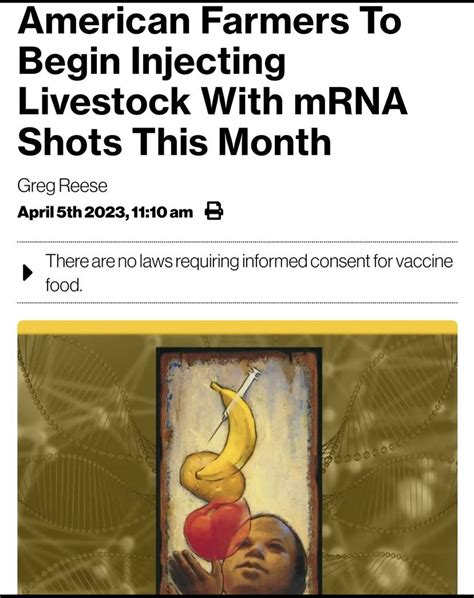Click 'Shots This Month' headline line

pyautogui.click(x=174, y=141)
